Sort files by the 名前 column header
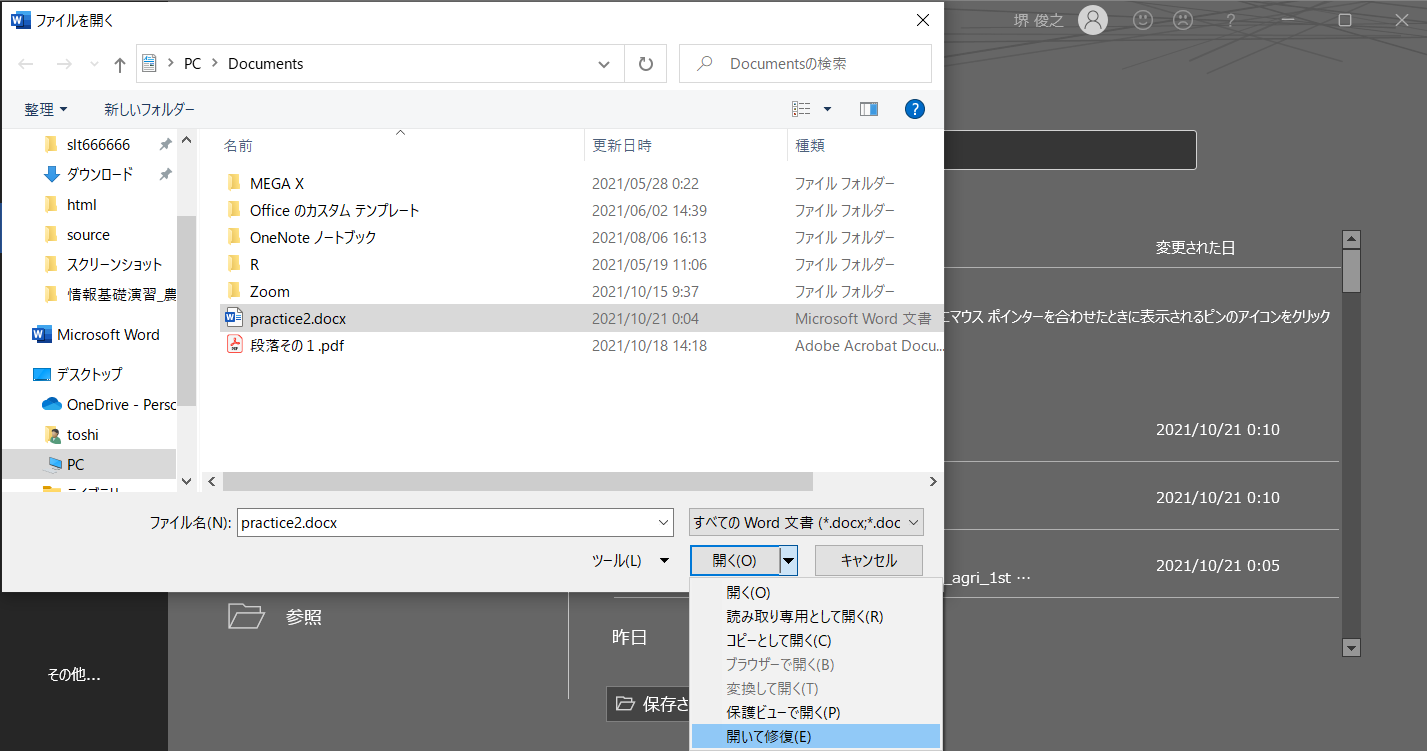The image size is (1427, 751). 238,146
